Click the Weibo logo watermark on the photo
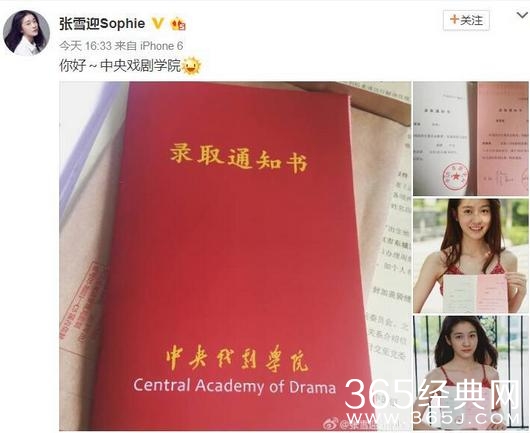530x433 pixels. coord(330,424)
